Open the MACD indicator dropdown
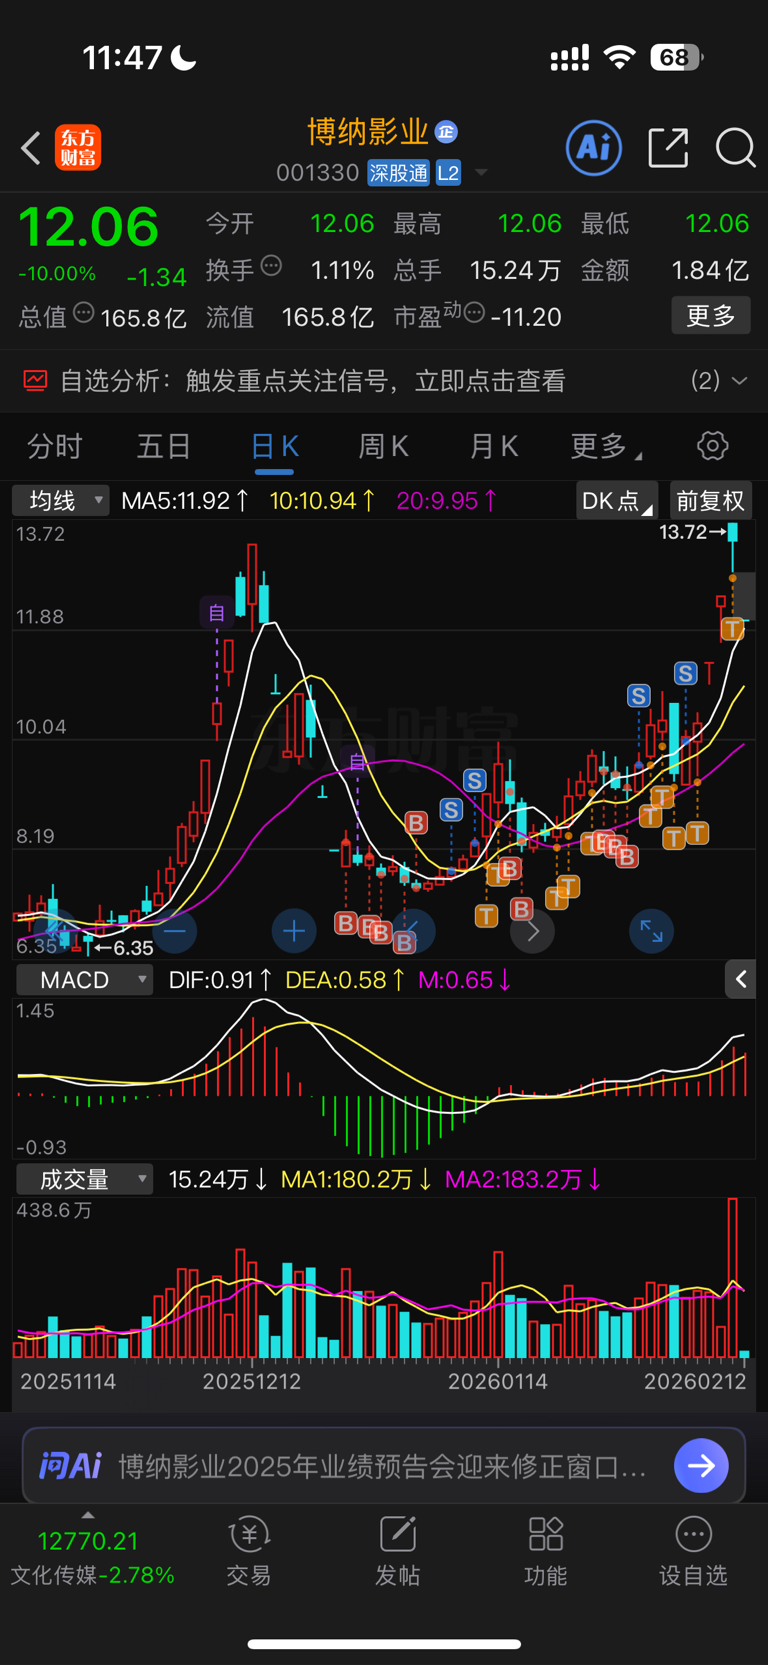This screenshot has width=769, height=1665. (x=84, y=980)
